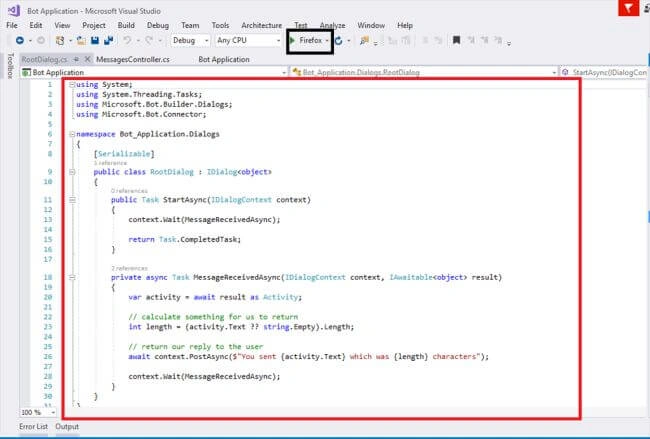Click the Save floppy disk icon
The height and width of the screenshot is (439, 650).
pyautogui.click(x=95, y=40)
